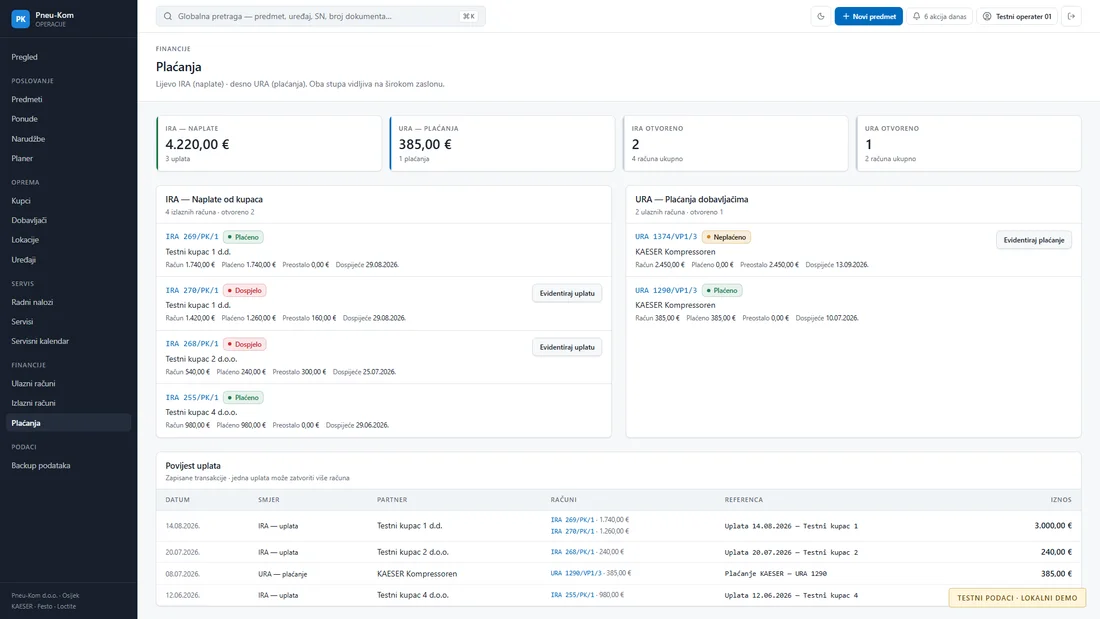
Task: Click the Pneu-Kom PK logo
Action: (20, 19)
